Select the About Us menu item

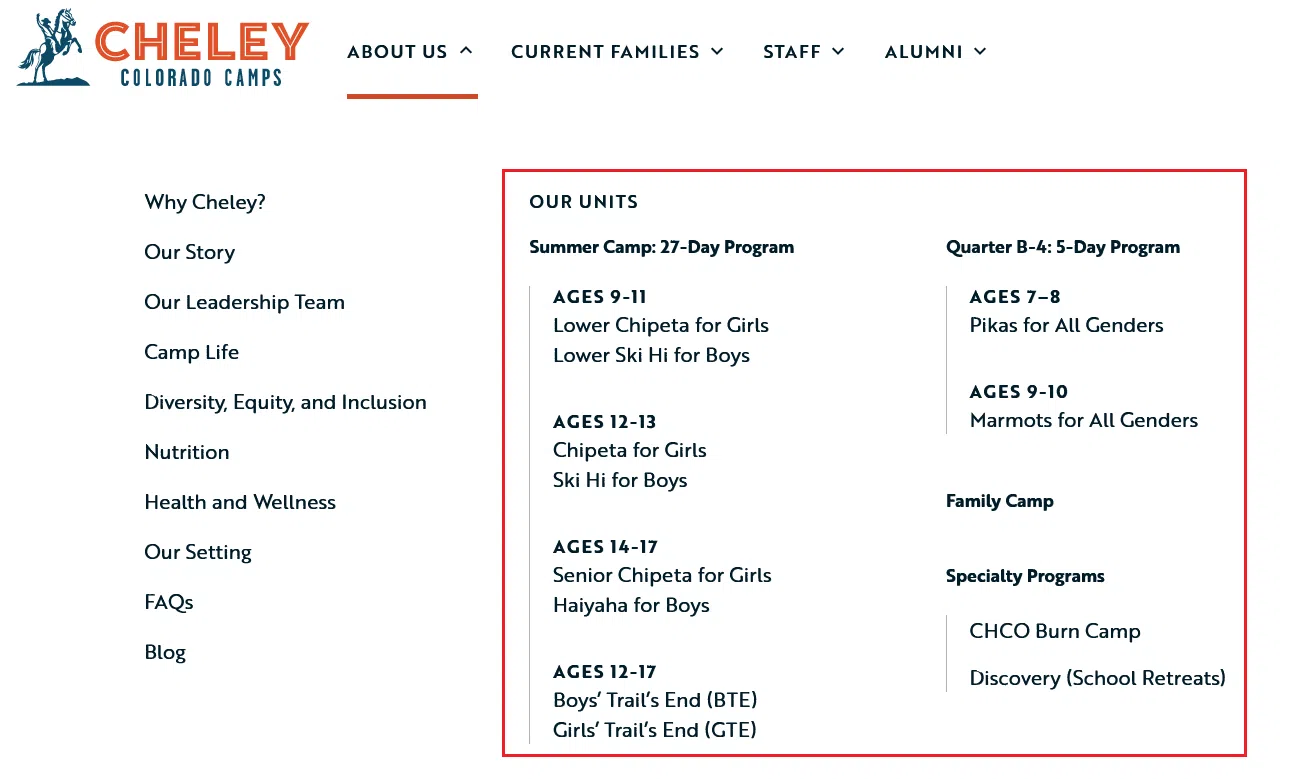[x=397, y=51]
